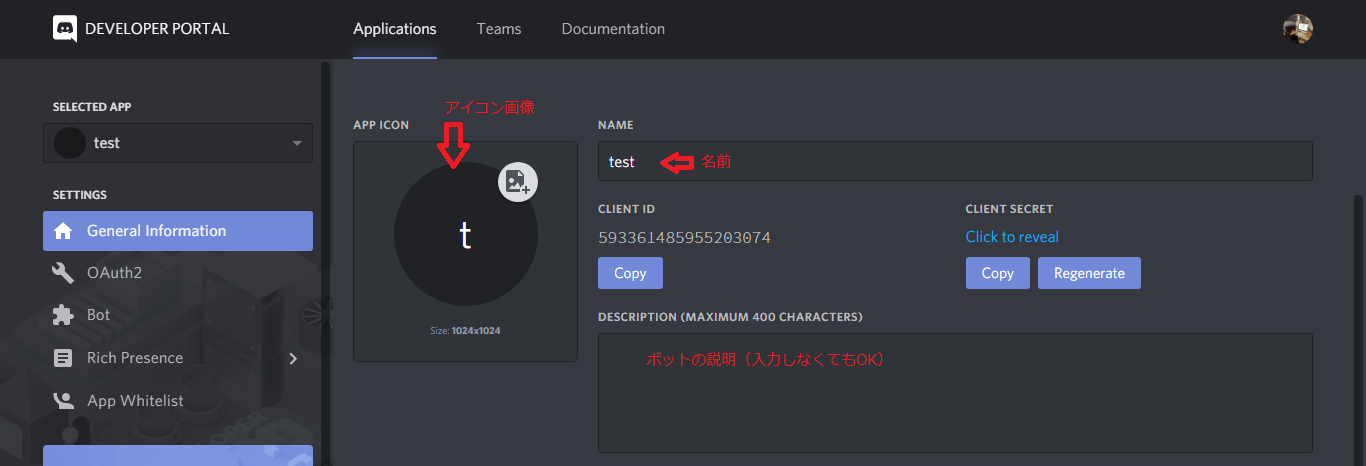This screenshot has width=1366, height=466.
Task: Click the upload image icon on app icon
Action: 518,181
